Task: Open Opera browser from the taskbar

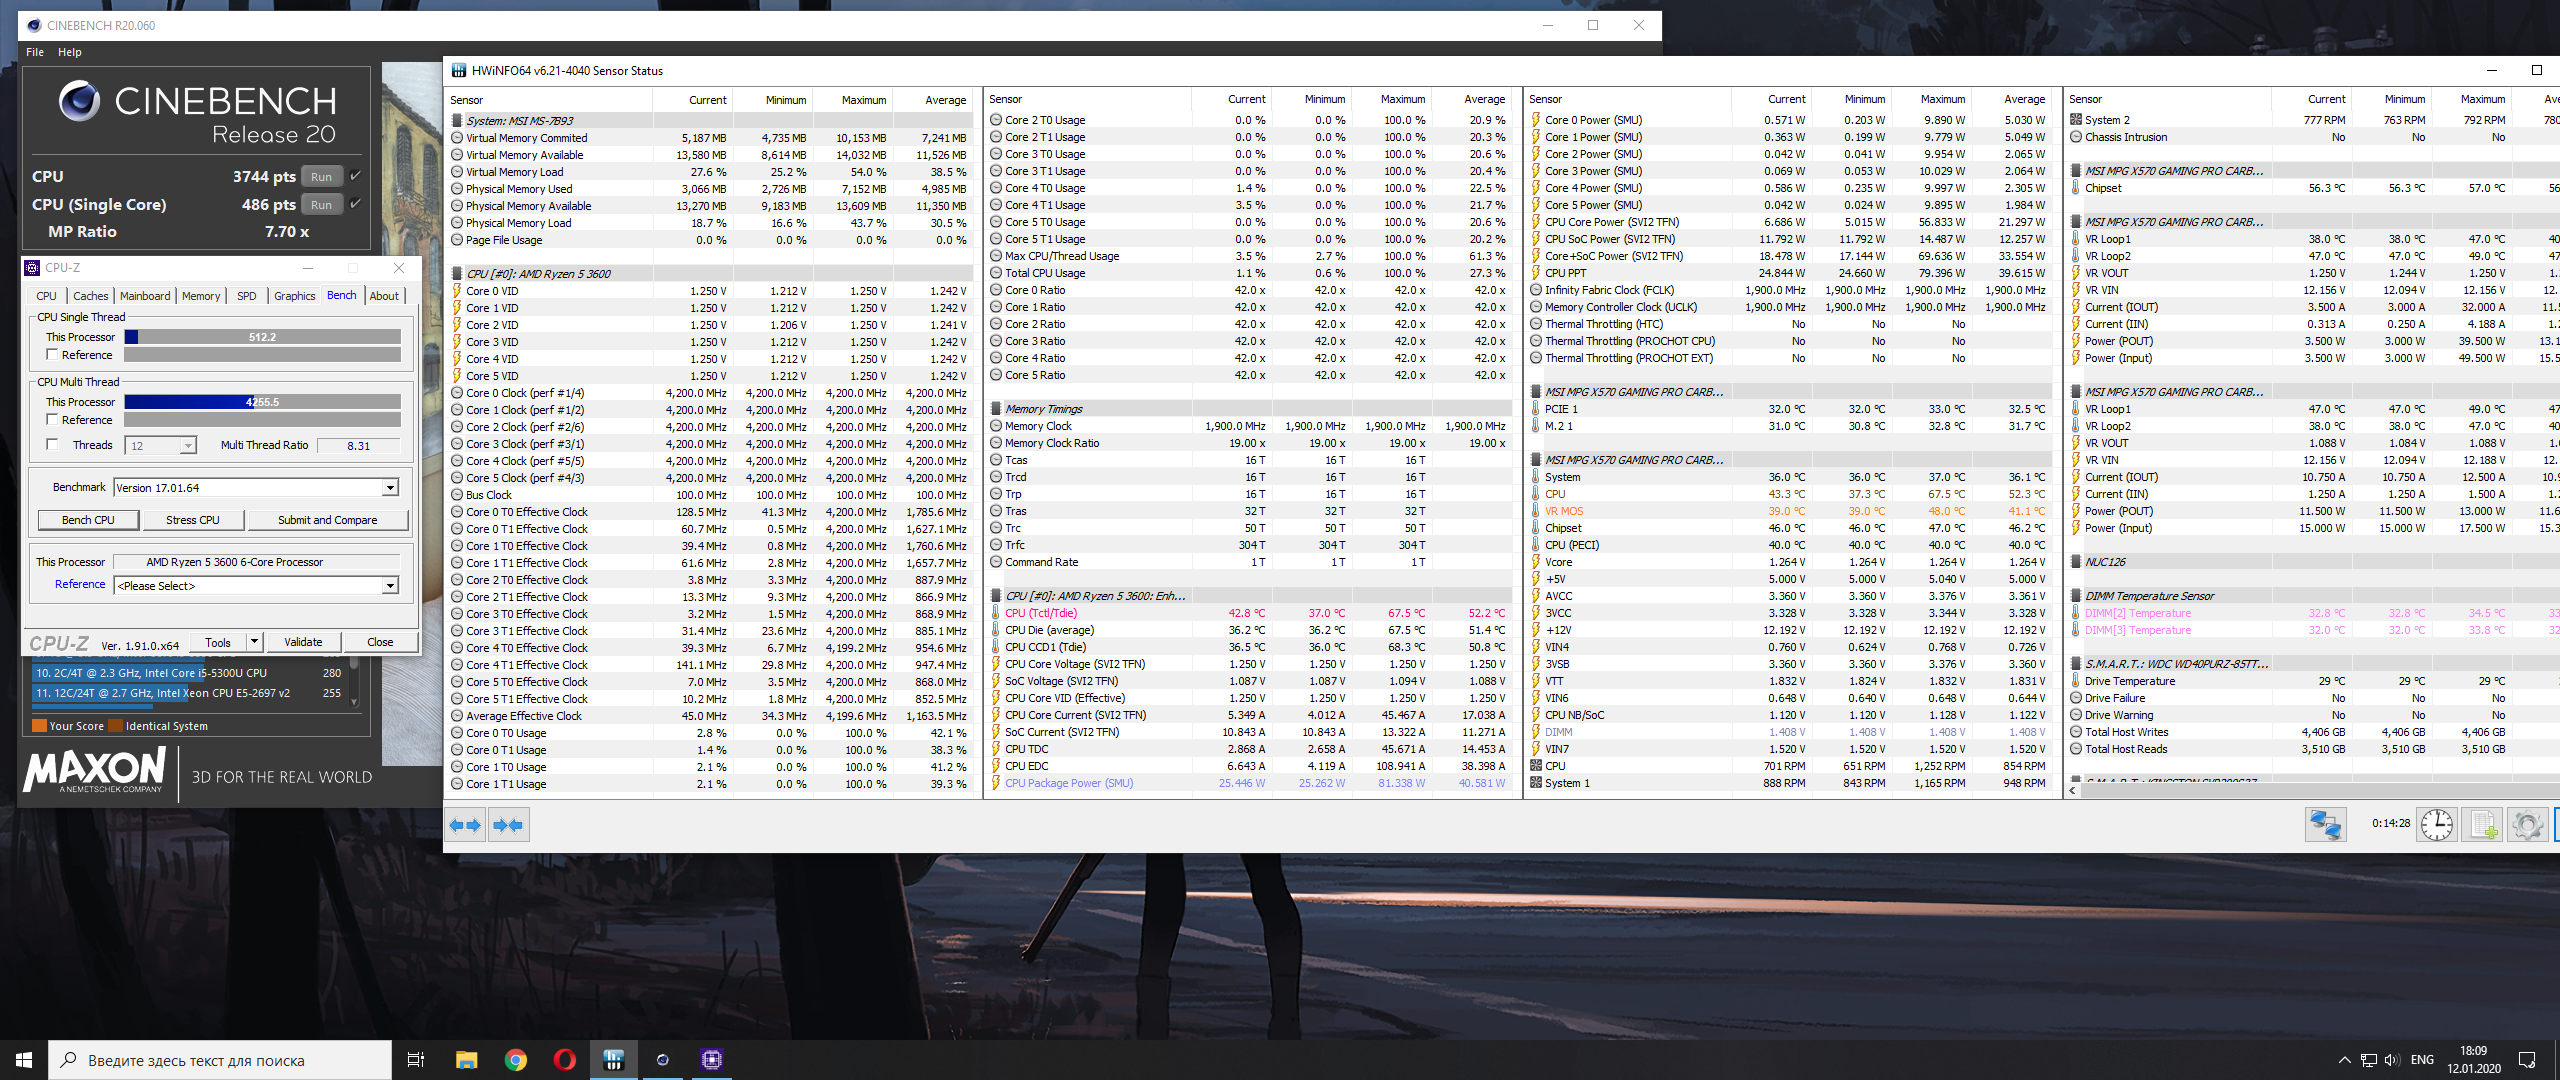Action: click(565, 1060)
